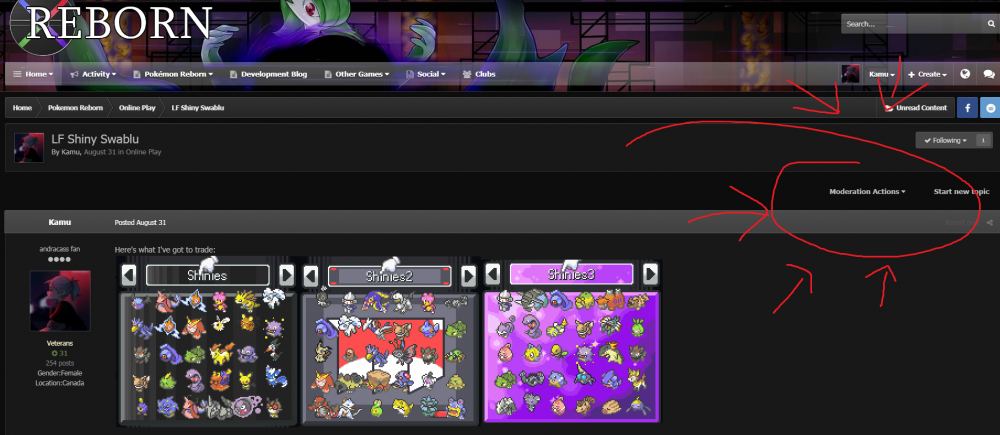Click the Home breadcrumb
Image resolution: width=1000 pixels, height=435 pixels.
[x=22, y=108]
